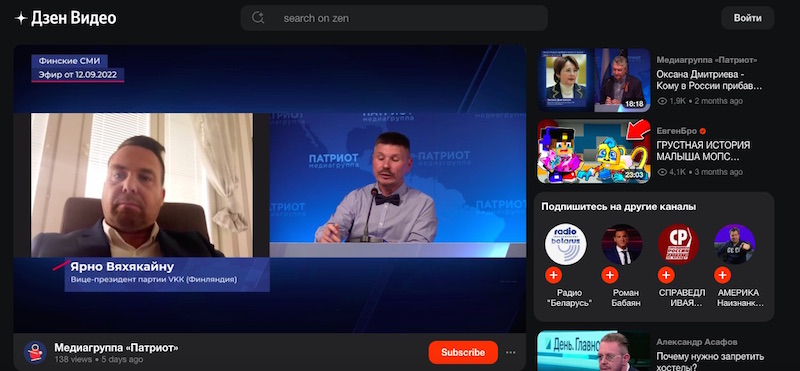800x371 pixels.
Task: Open Радио Беларусь channel avatar
Action: pyautogui.click(x=565, y=244)
